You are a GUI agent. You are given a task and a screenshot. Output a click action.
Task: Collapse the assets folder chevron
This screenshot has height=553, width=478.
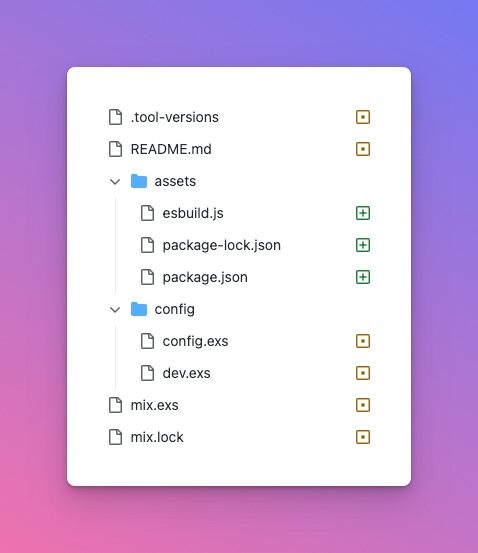click(x=115, y=182)
